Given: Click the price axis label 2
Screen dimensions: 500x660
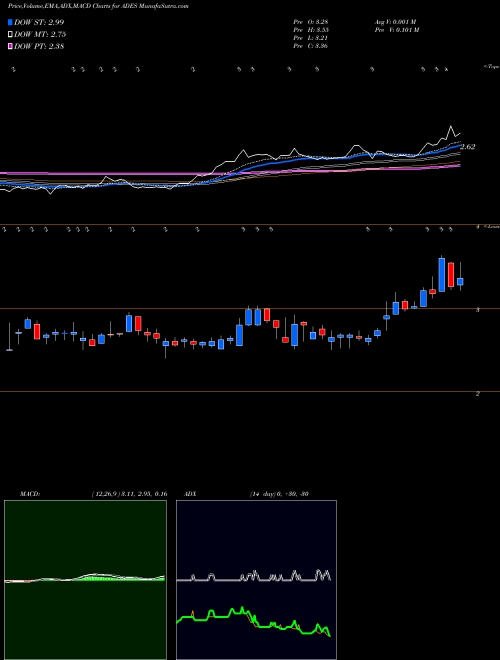Looking at the screenshot, I should click(x=477, y=394).
